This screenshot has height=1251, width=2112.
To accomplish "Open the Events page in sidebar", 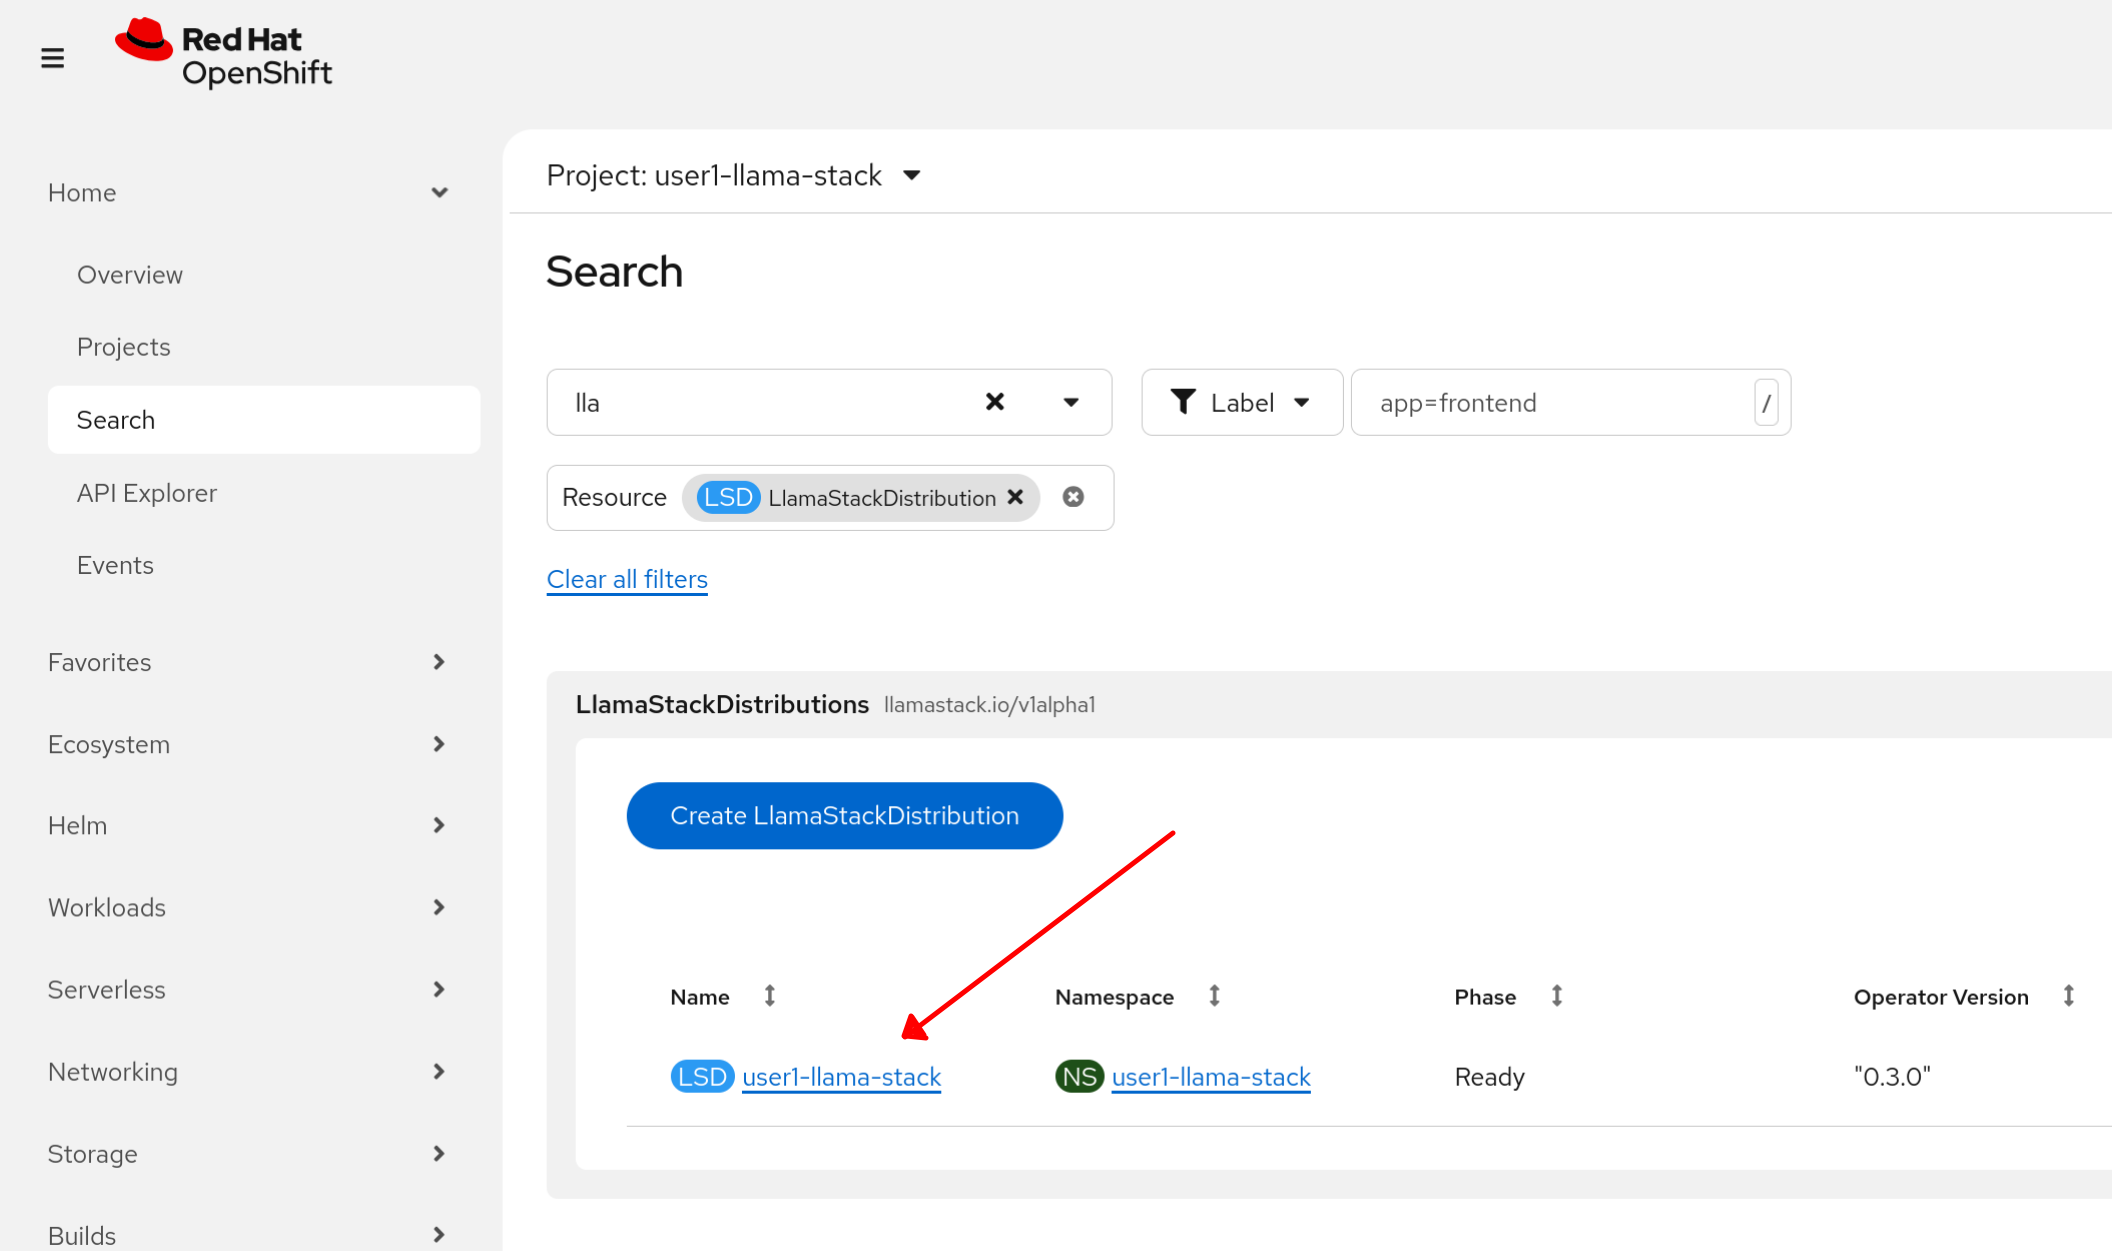I will coord(115,565).
